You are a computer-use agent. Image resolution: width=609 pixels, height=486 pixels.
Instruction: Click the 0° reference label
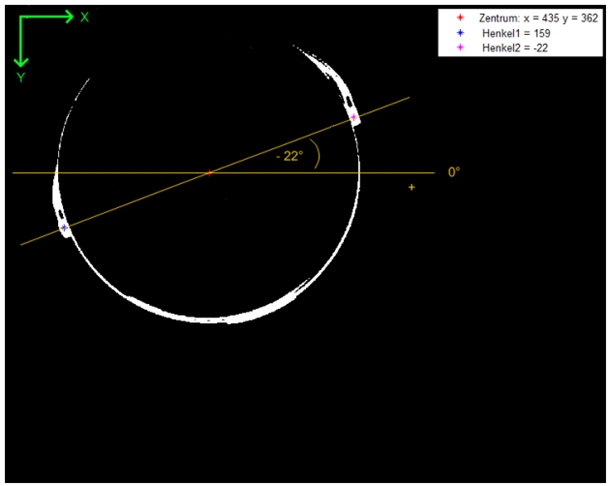(x=453, y=172)
